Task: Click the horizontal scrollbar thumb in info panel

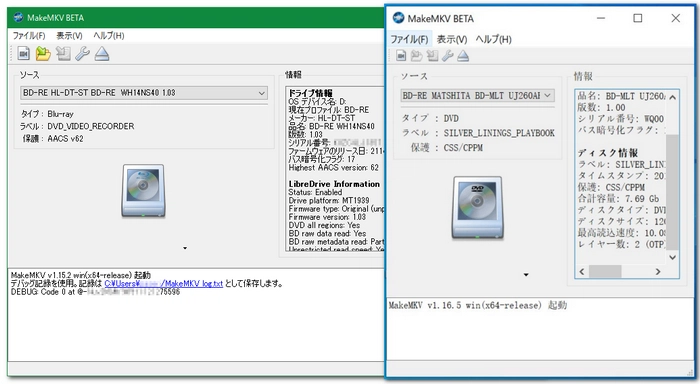Action: [x=605, y=271]
